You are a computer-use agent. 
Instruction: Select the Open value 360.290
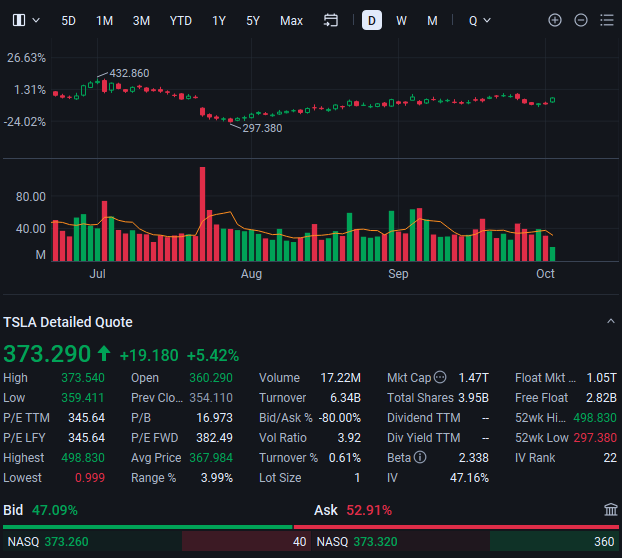pos(211,378)
